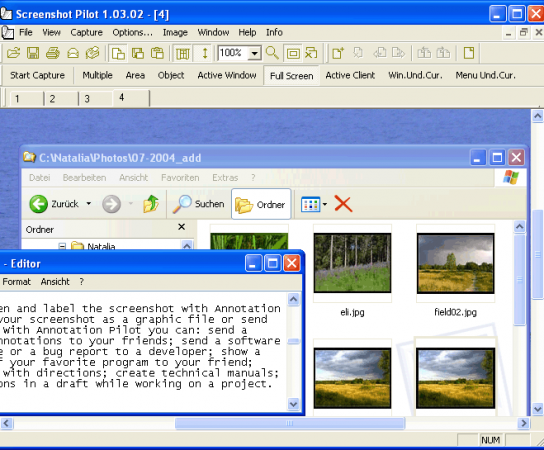The width and height of the screenshot is (544, 450).
Task: Click the grey forward arrow in Explorer
Action: [111, 204]
